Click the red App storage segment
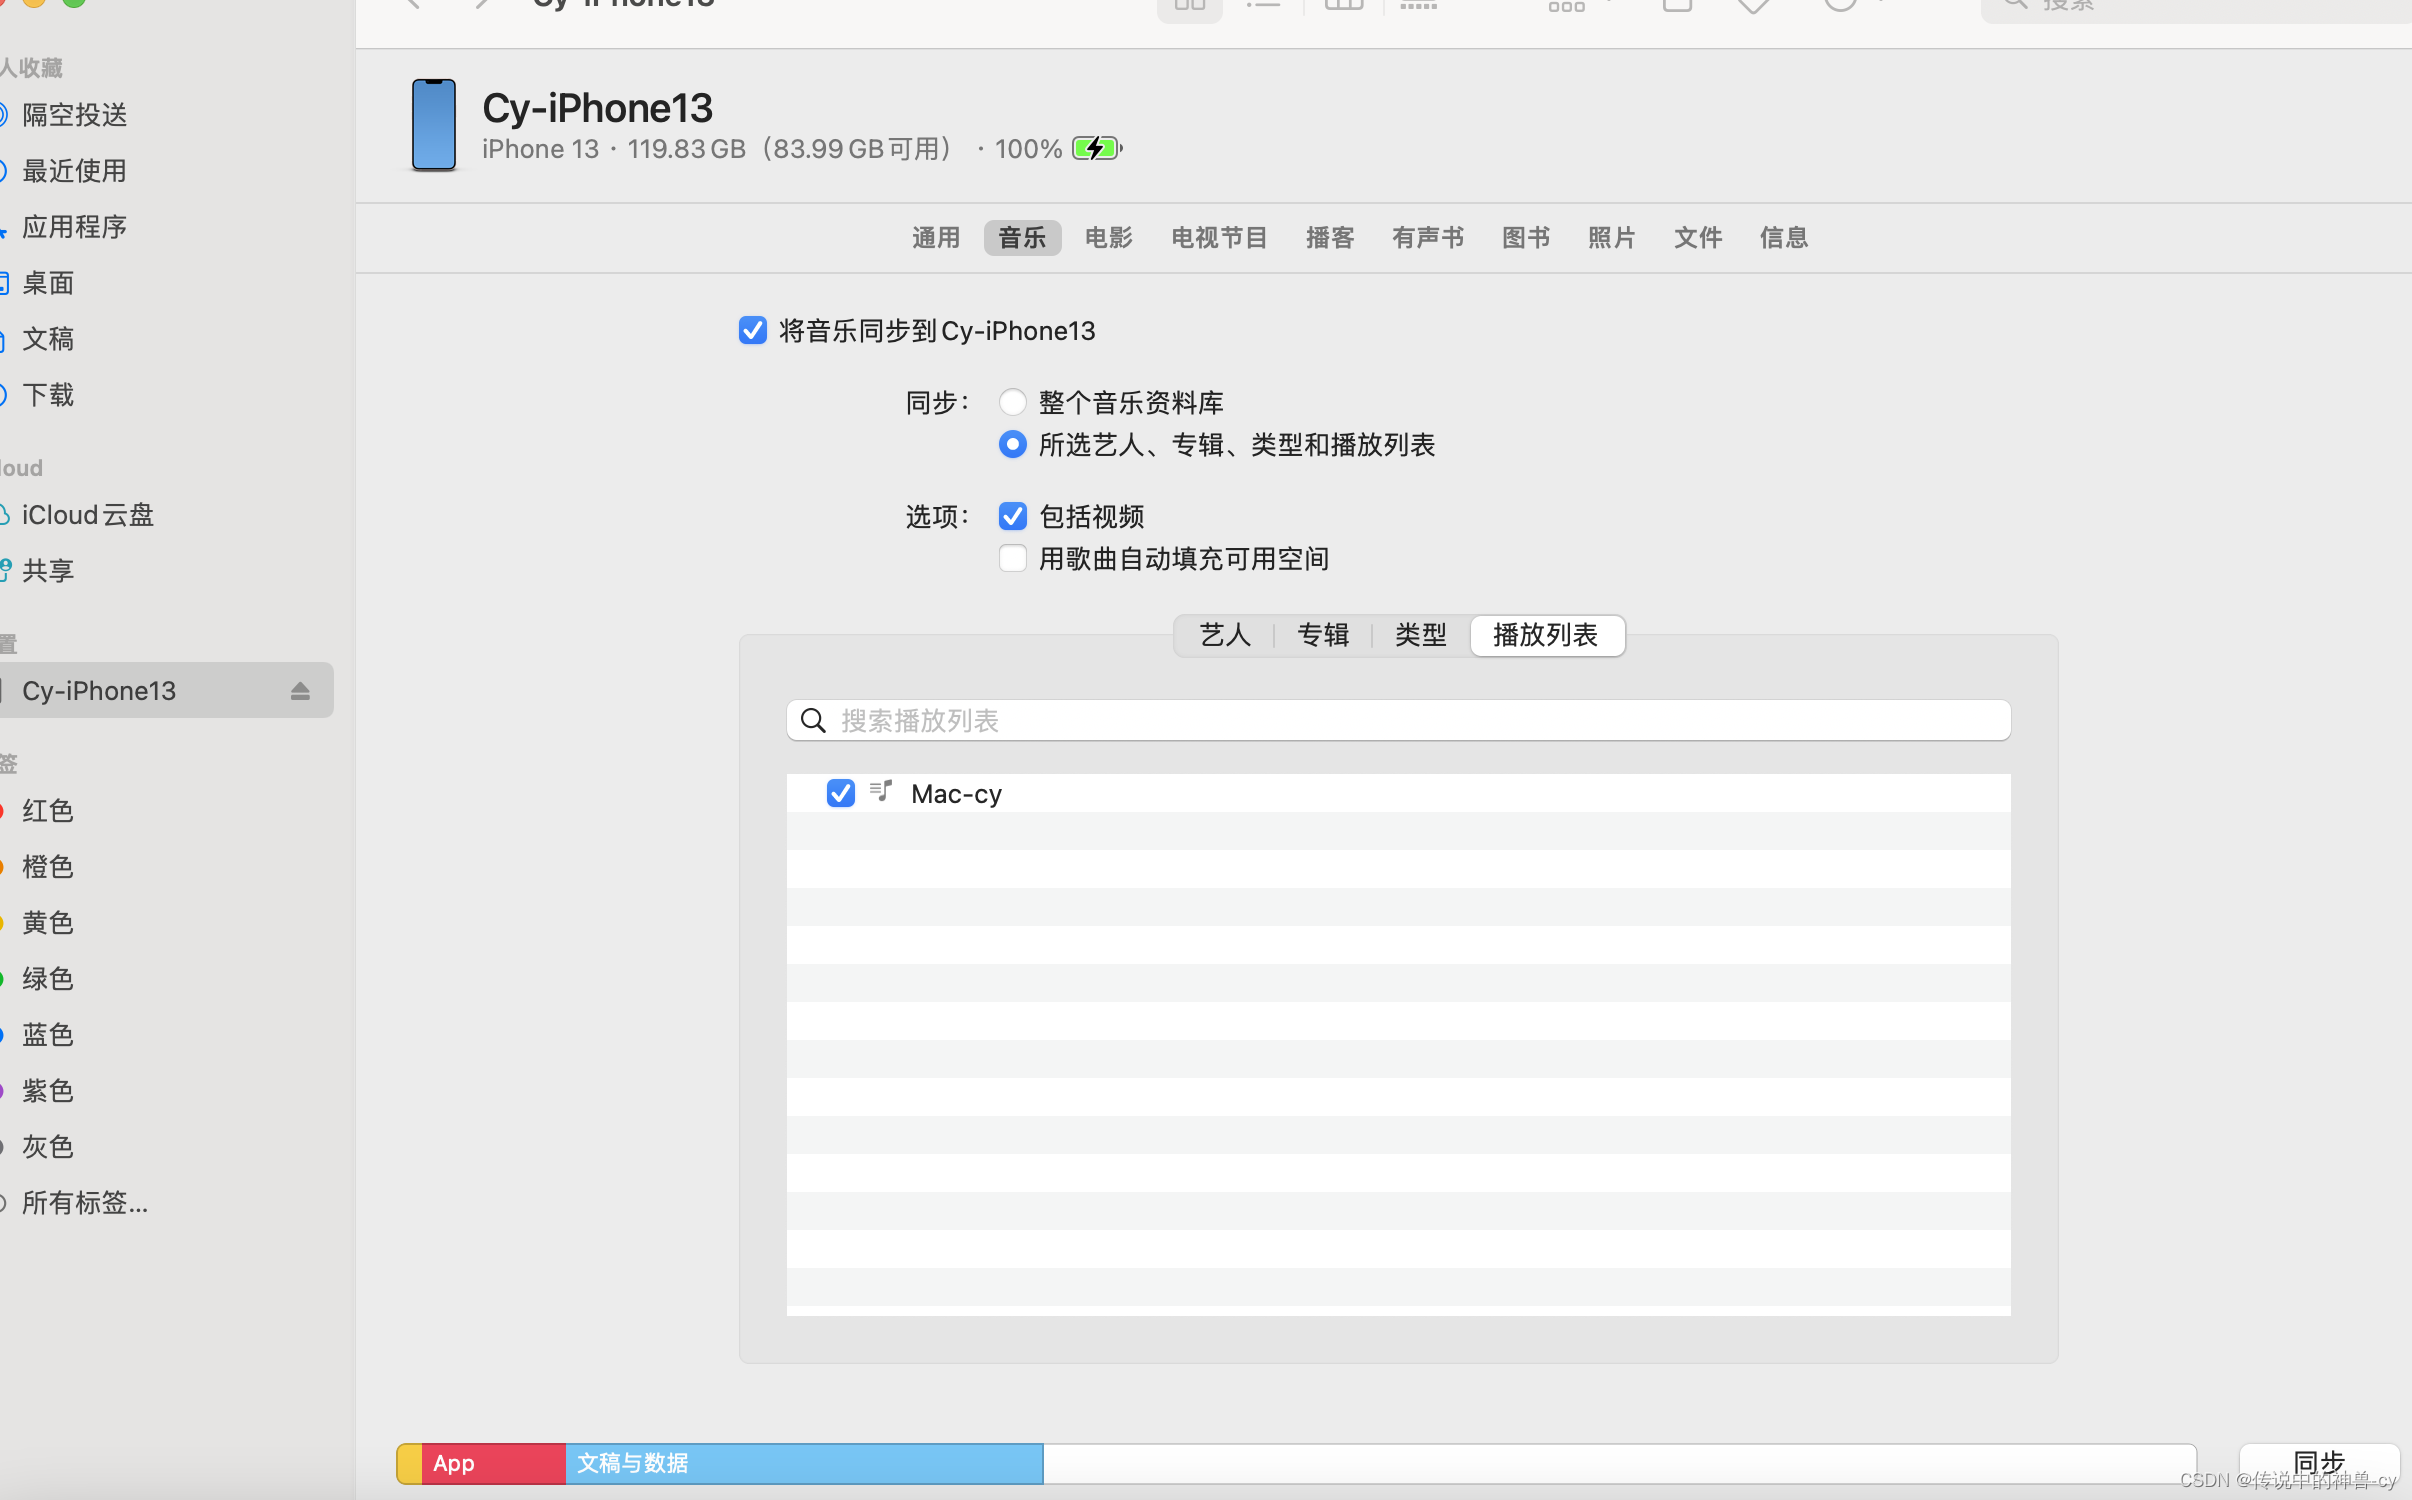2412x1500 pixels. (493, 1464)
